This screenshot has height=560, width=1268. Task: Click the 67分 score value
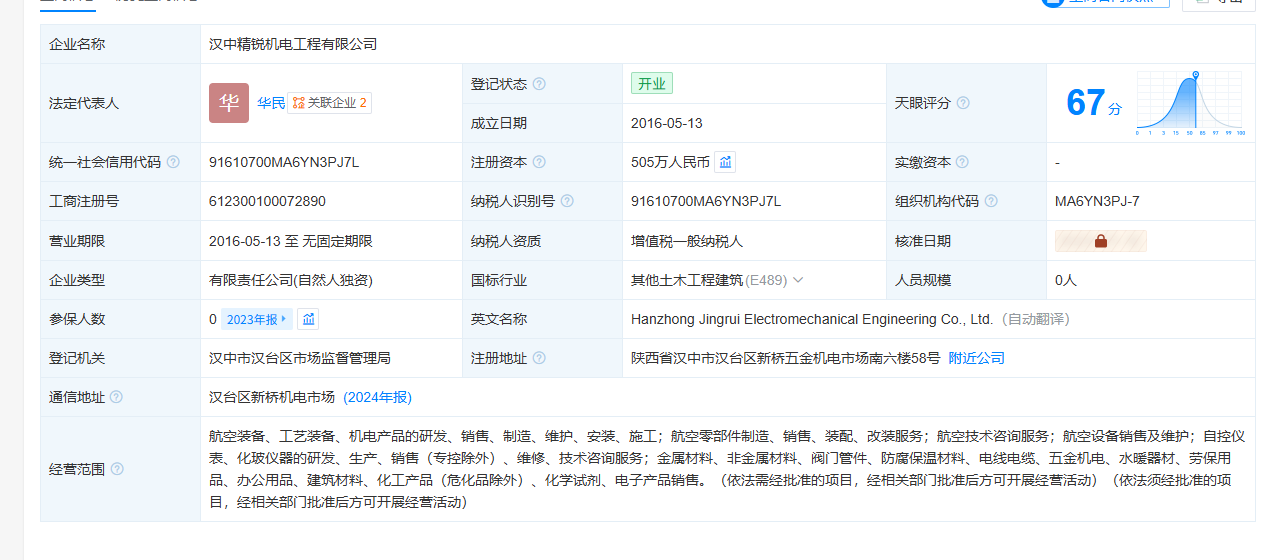click(1094, 103)
